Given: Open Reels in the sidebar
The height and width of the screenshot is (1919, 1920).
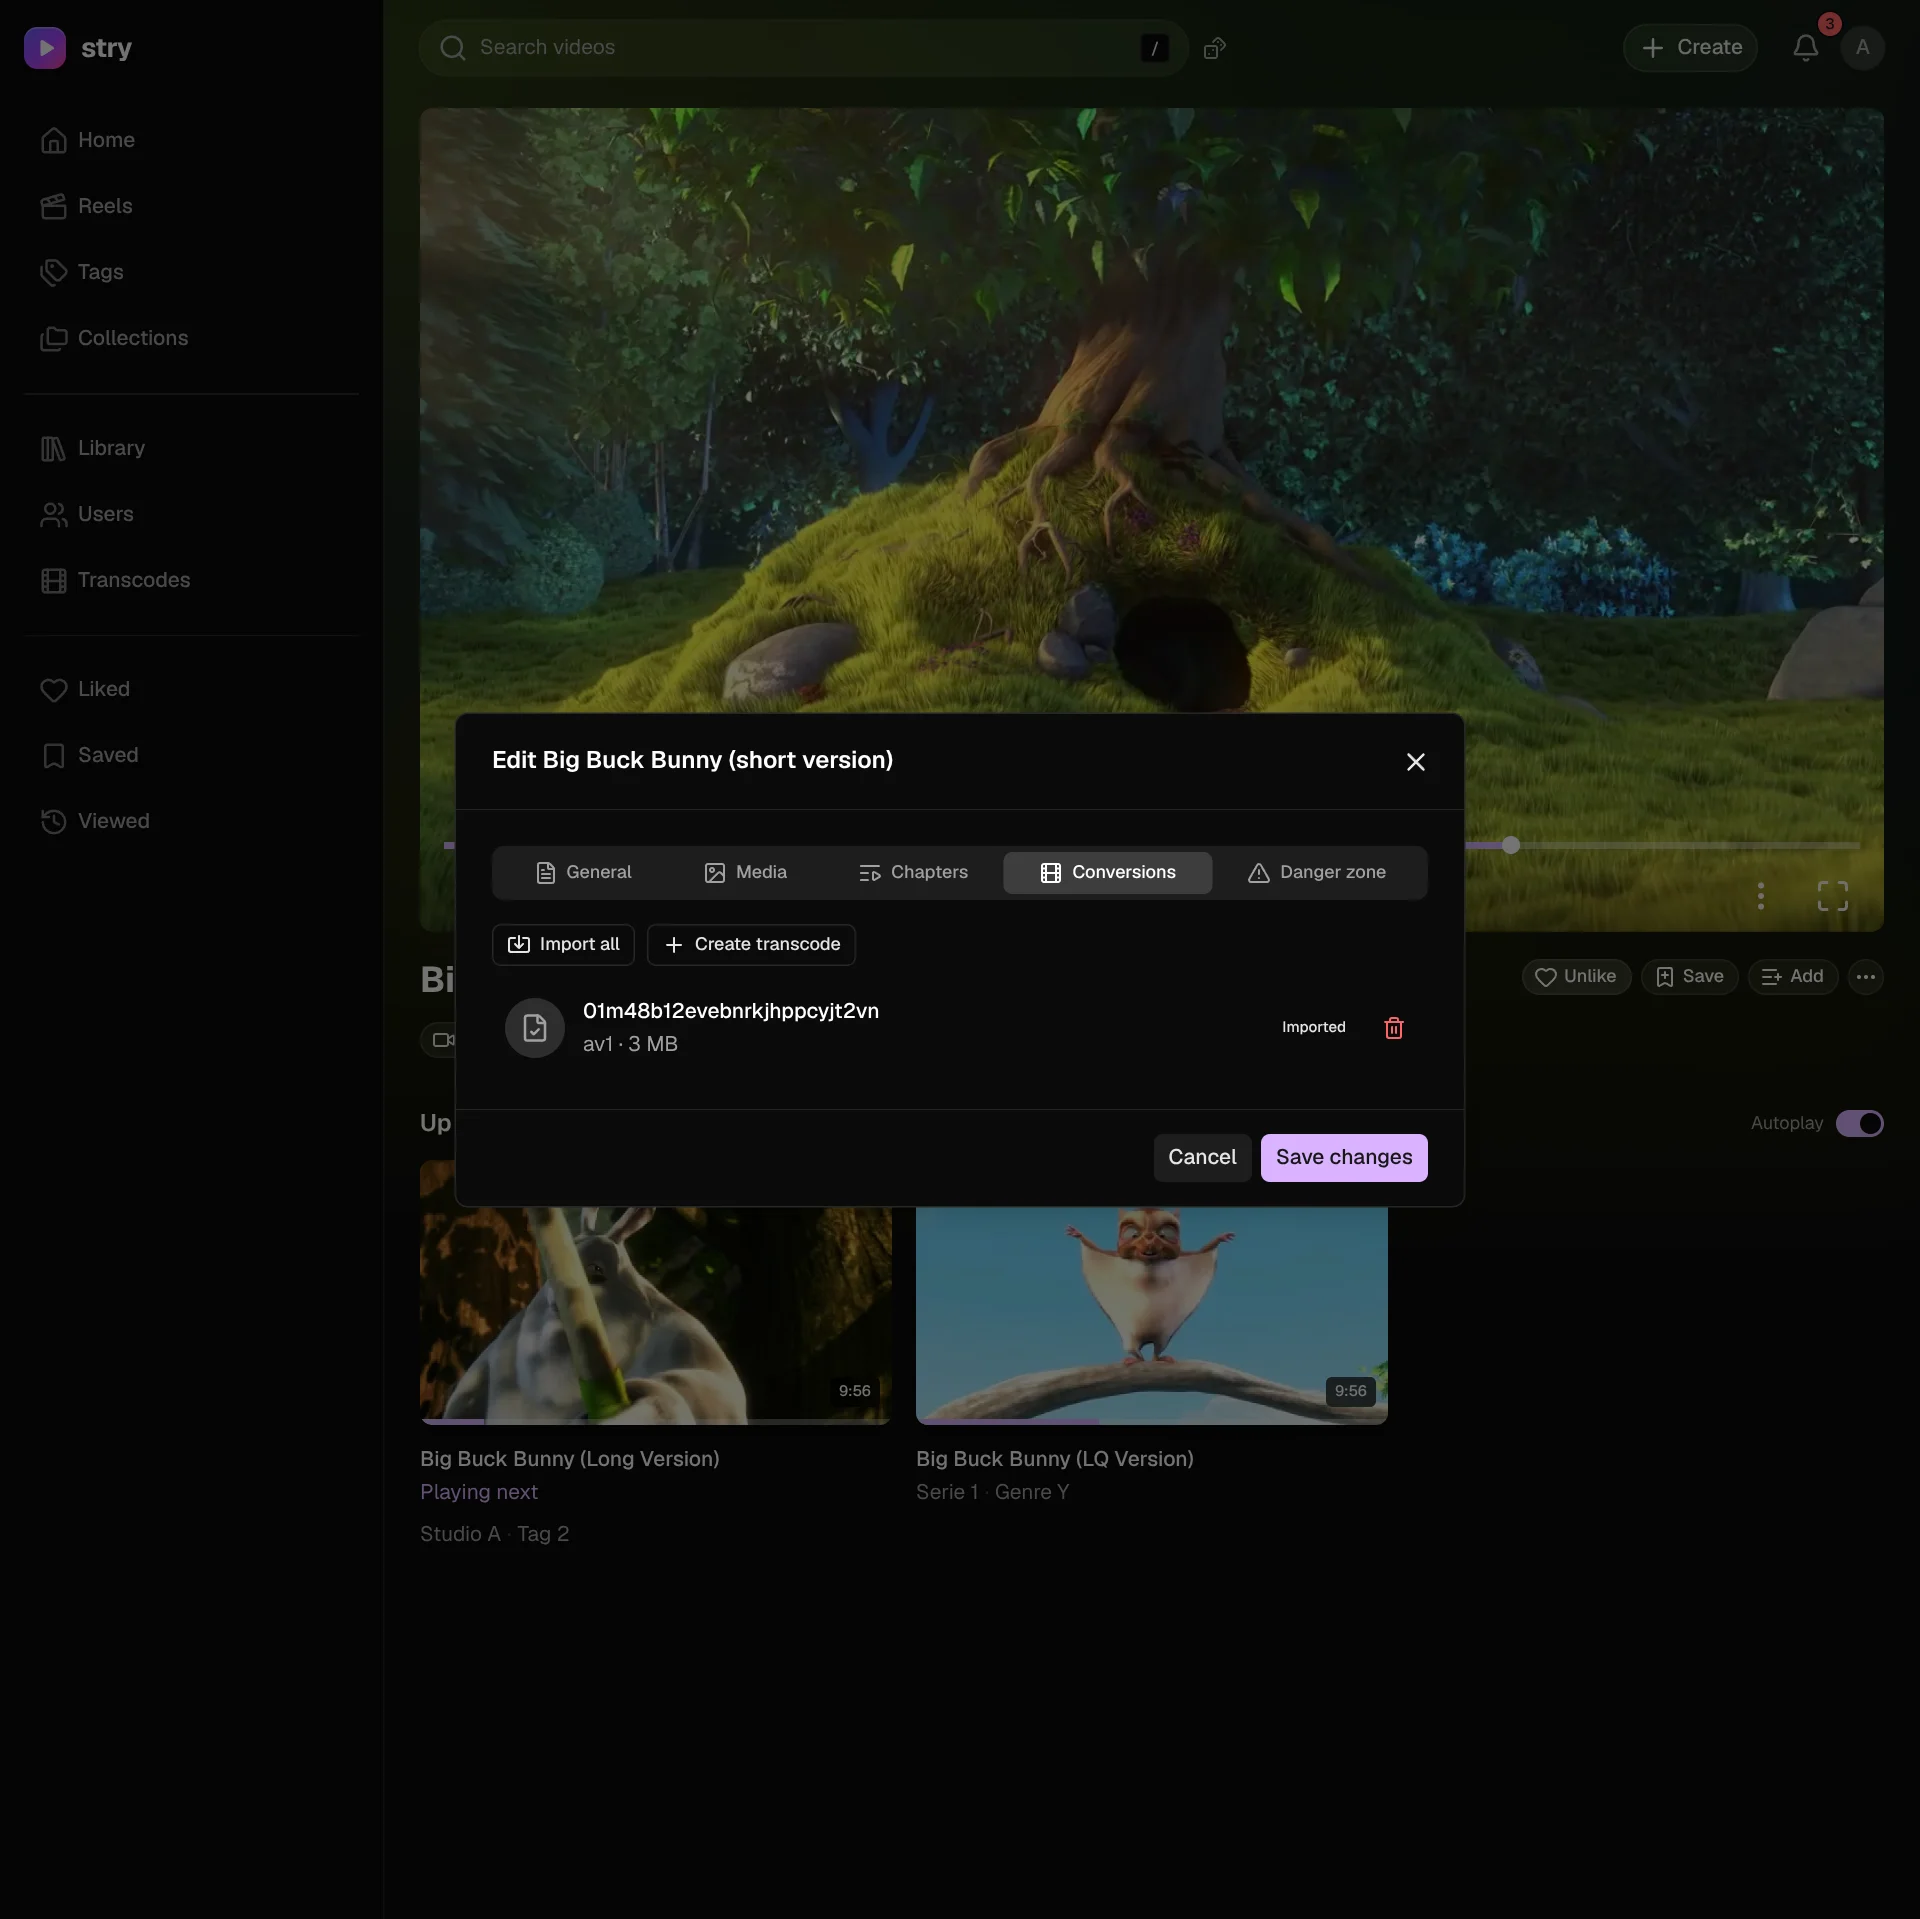Looking at the screenshot, I should pos(191,206).
